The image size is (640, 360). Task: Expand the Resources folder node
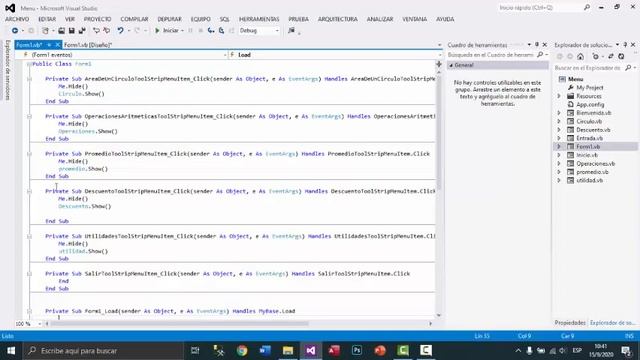pos(559,96)
